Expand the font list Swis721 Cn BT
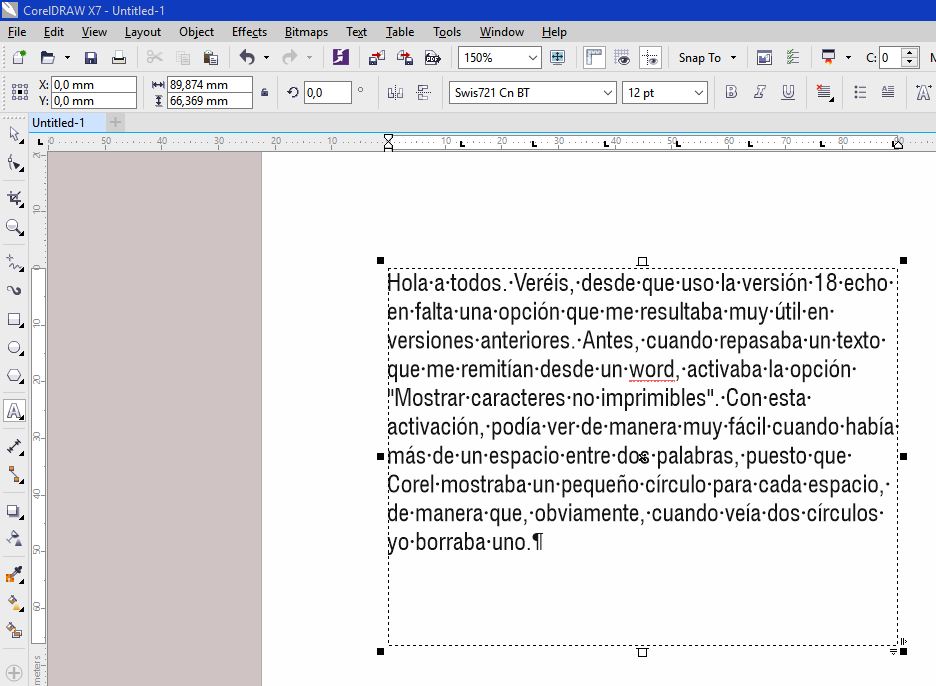Image resolution: width=936 pixels, height=686 pixels. pos(607,93)
